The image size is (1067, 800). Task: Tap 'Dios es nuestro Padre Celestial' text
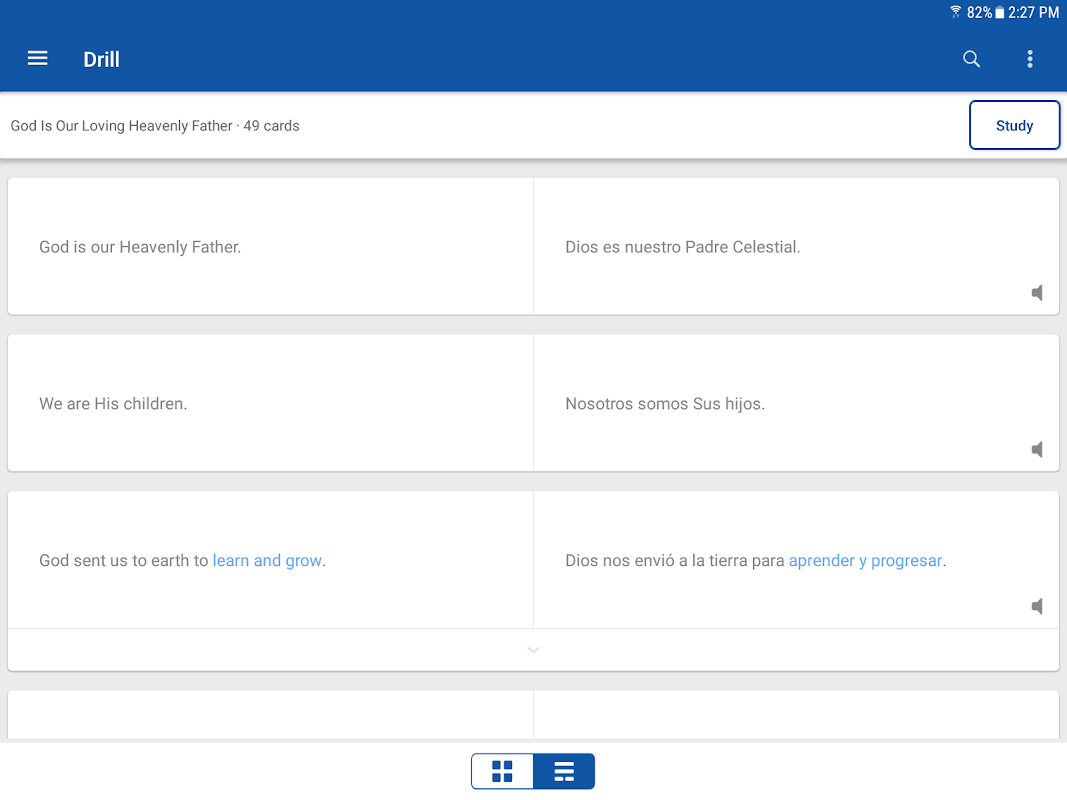tap(682, 247)
